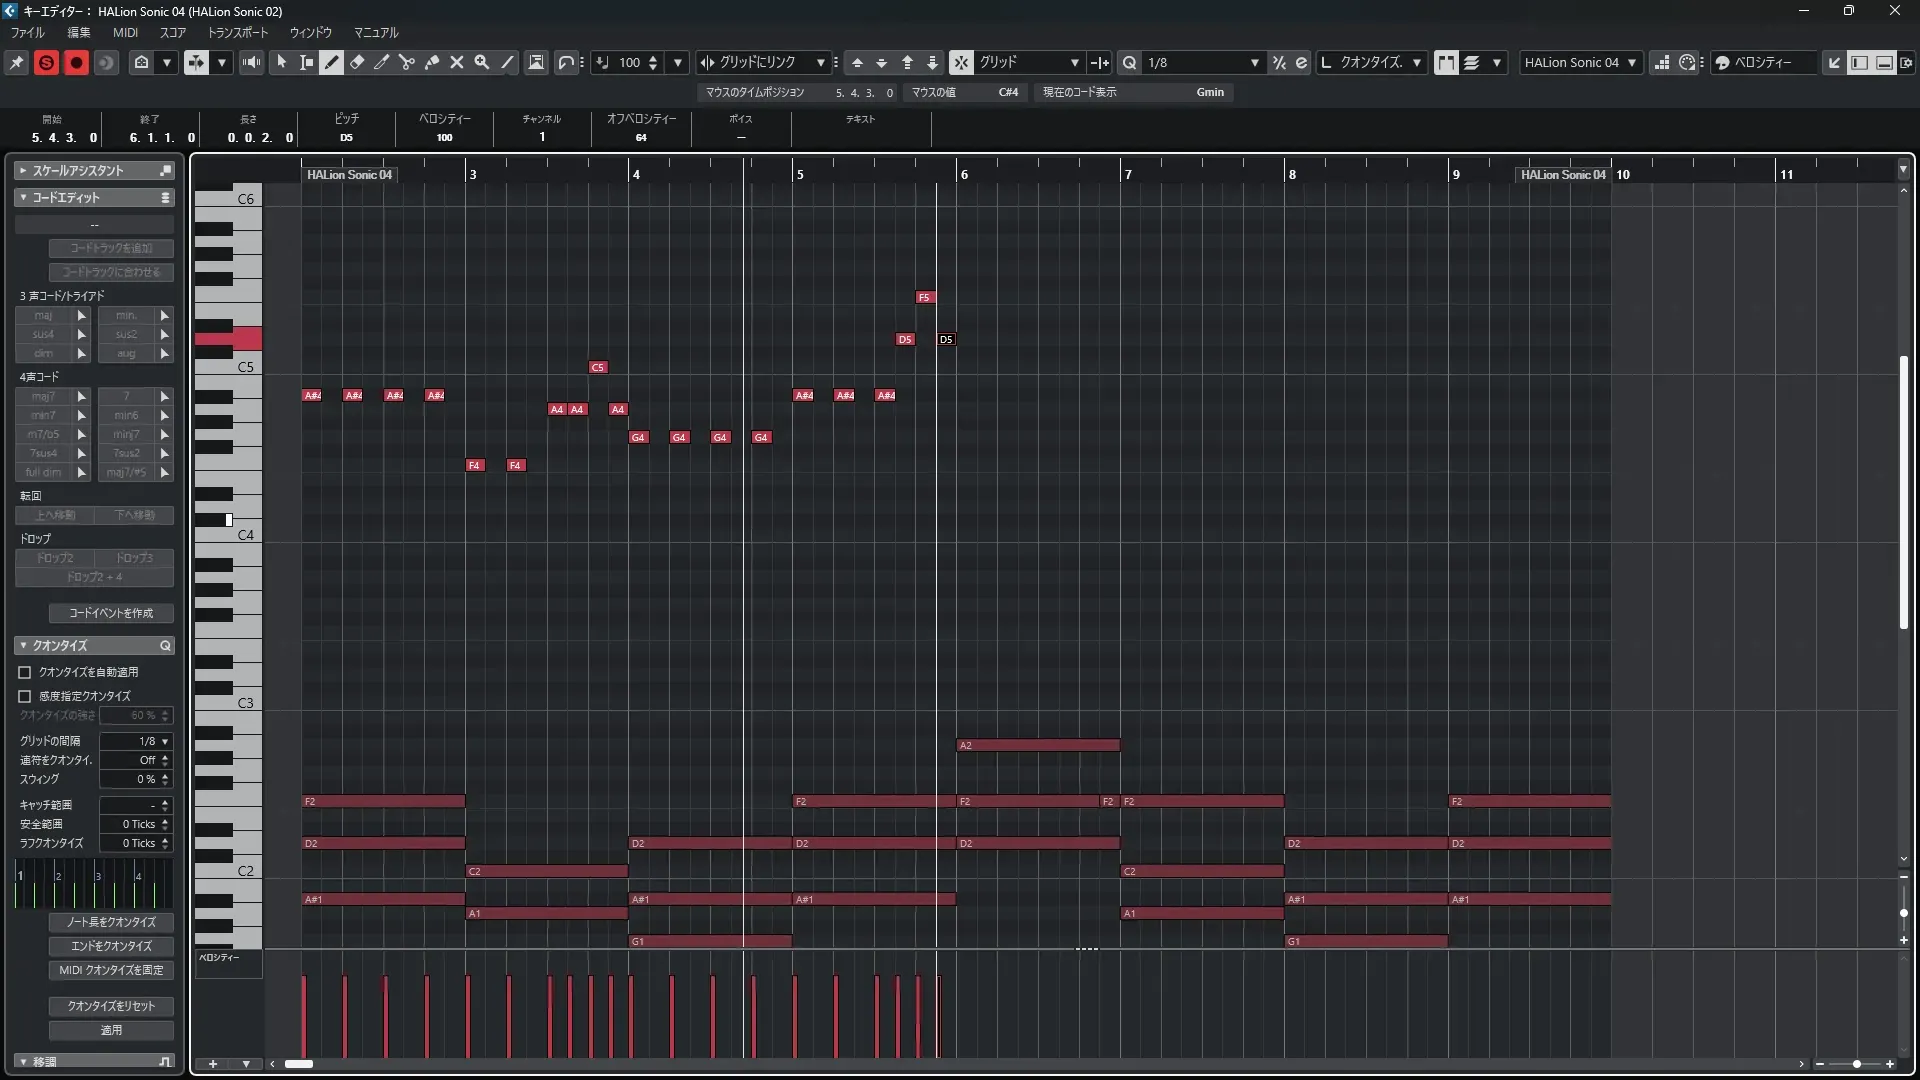Enable クオンタイズを自動適用 checkbox

(x=25, y=672)
